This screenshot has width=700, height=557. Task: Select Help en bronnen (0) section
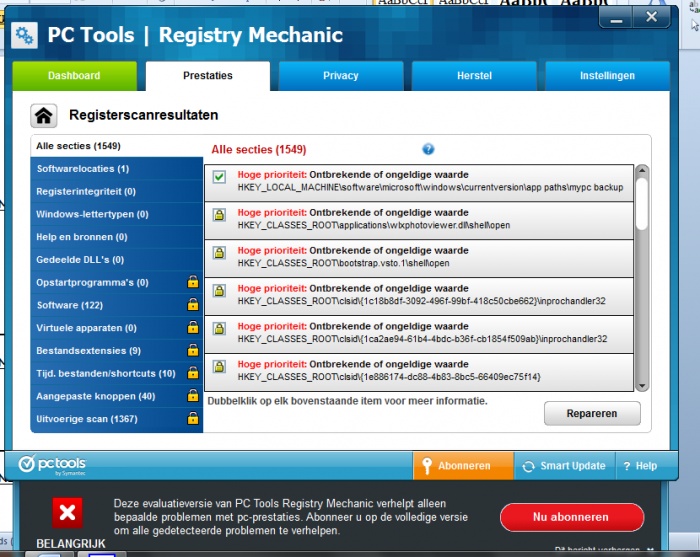pyautogui.click(x=117, y=237)
